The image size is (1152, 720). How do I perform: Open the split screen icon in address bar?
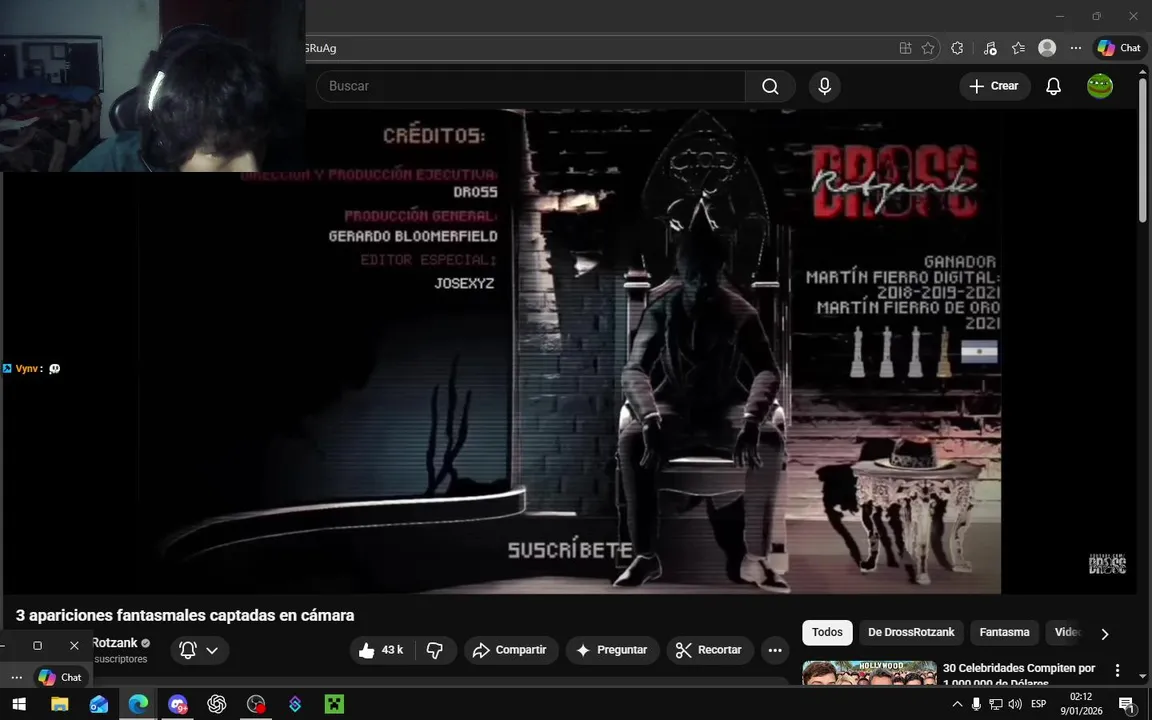[x=905, y=48]
